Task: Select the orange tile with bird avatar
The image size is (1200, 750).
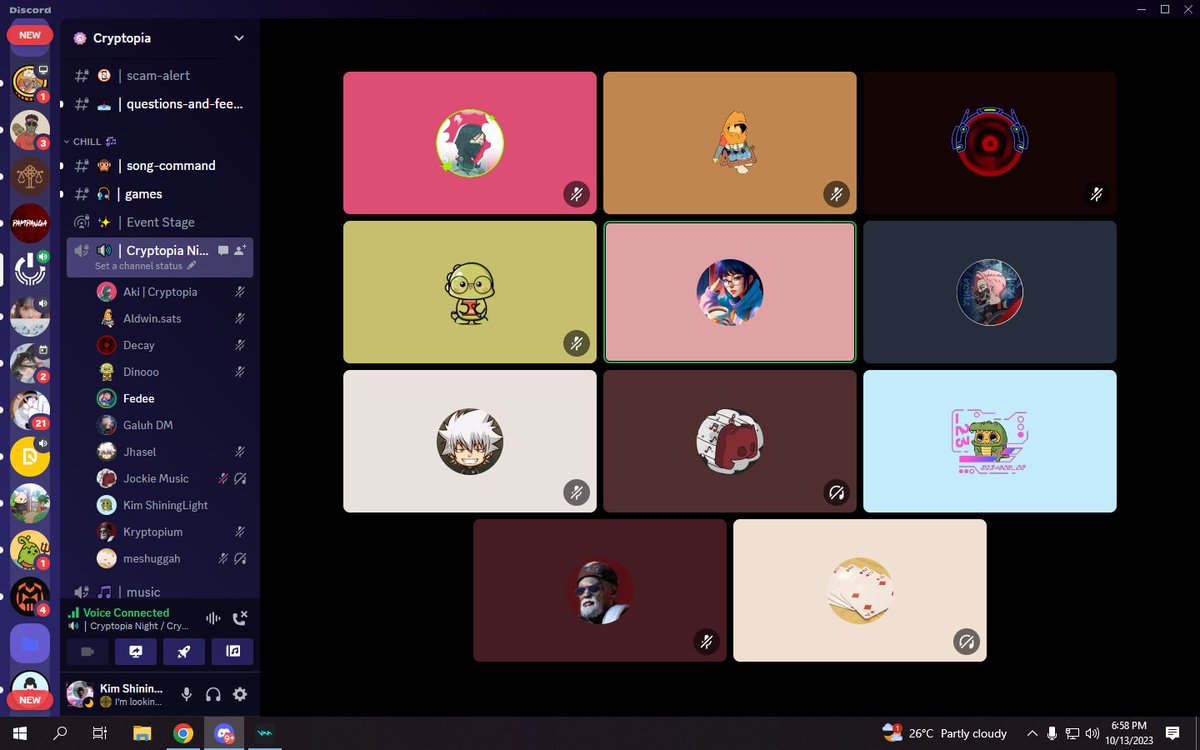Action: click(730, 143)
